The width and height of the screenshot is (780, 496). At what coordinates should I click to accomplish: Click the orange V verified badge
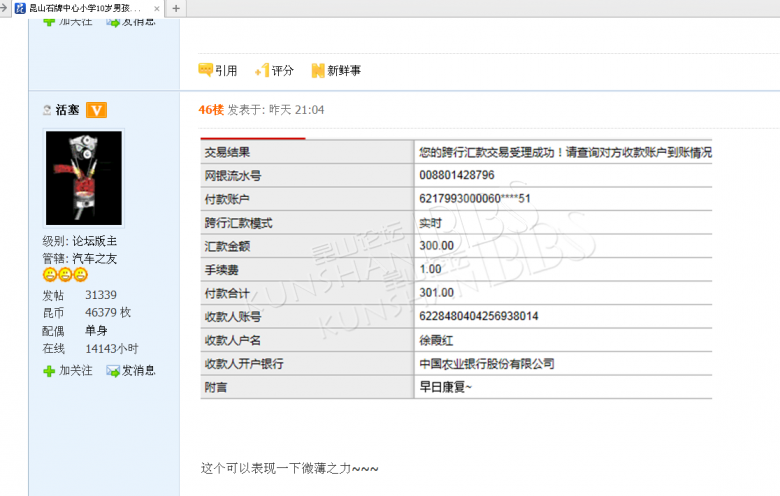point(97,110)
